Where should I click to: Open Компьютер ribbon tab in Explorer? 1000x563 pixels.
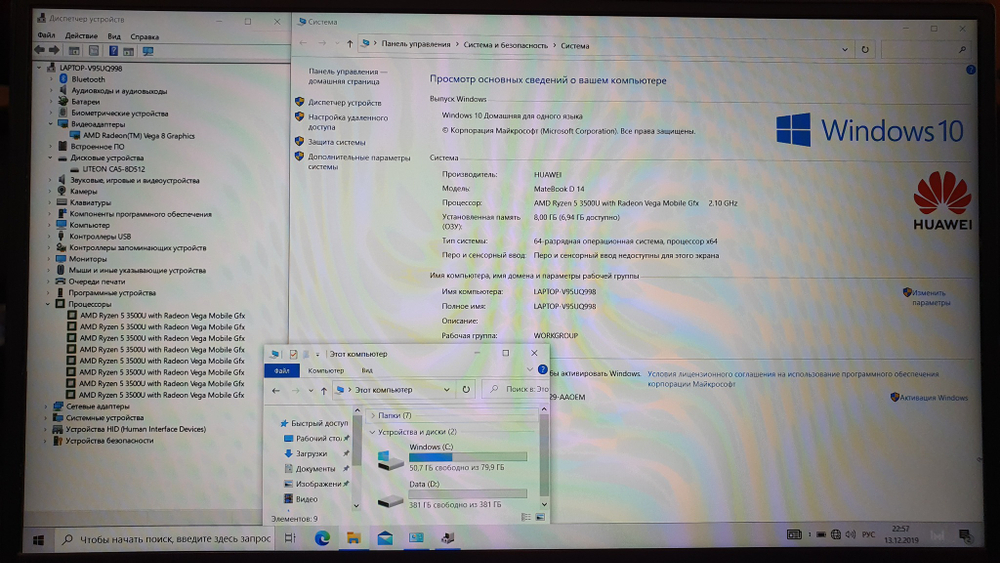(326, 370)
